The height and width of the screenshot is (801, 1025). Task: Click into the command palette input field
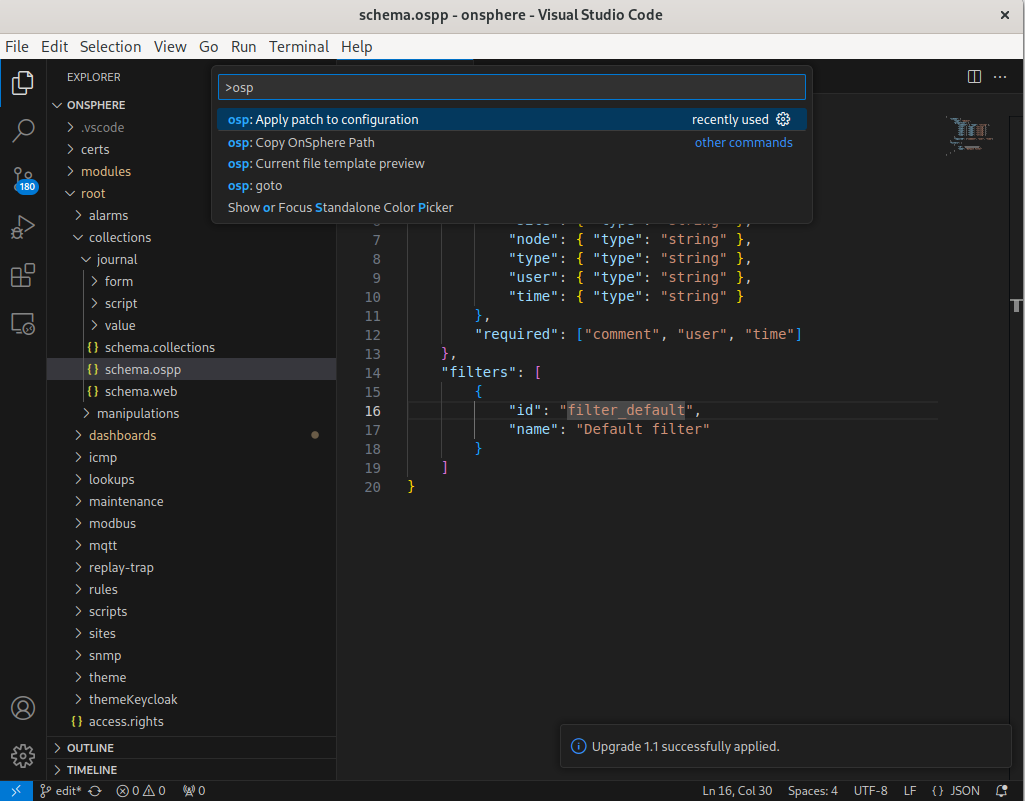coord(512,87)
